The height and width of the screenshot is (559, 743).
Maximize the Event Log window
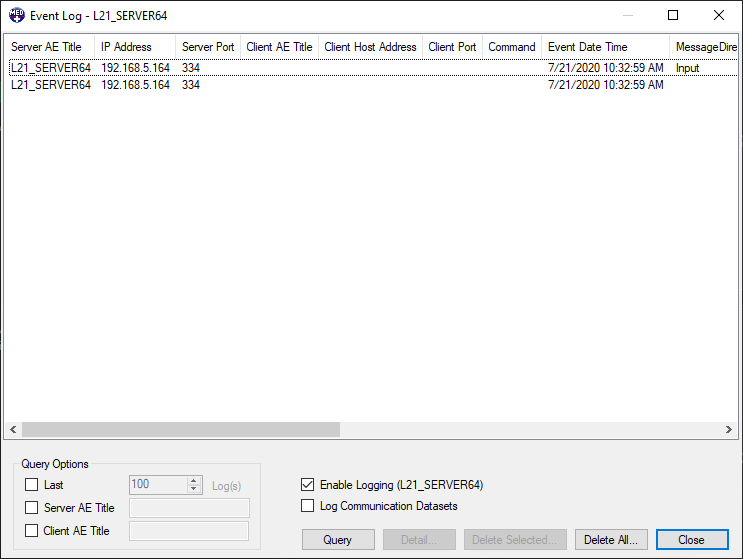point(673,16)
